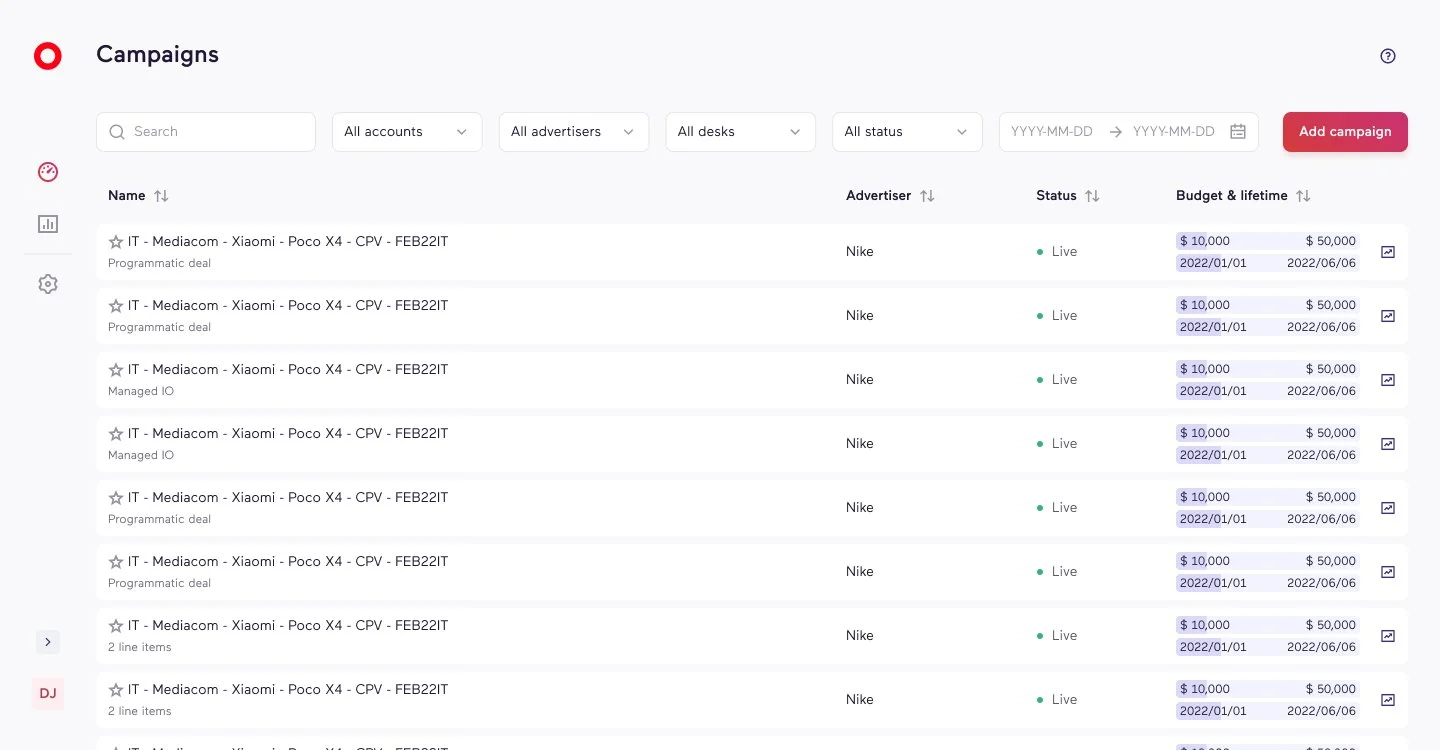This screenshot has width=1440, height=750.
Task: Open stats chart for second Managed IO campaign
Action: pyautogui.click(x=1388, y=444)
